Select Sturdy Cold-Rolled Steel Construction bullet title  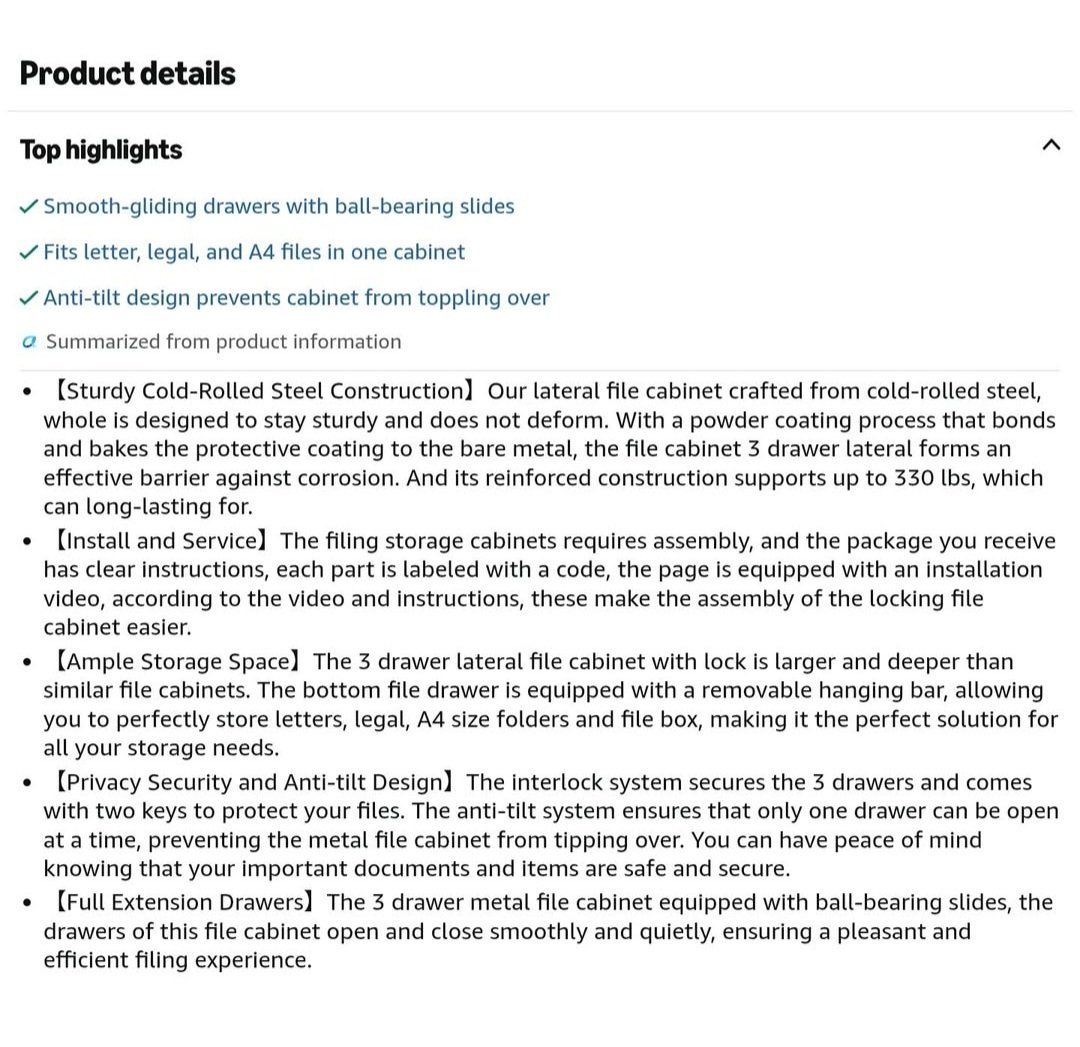tap(264, 391)
